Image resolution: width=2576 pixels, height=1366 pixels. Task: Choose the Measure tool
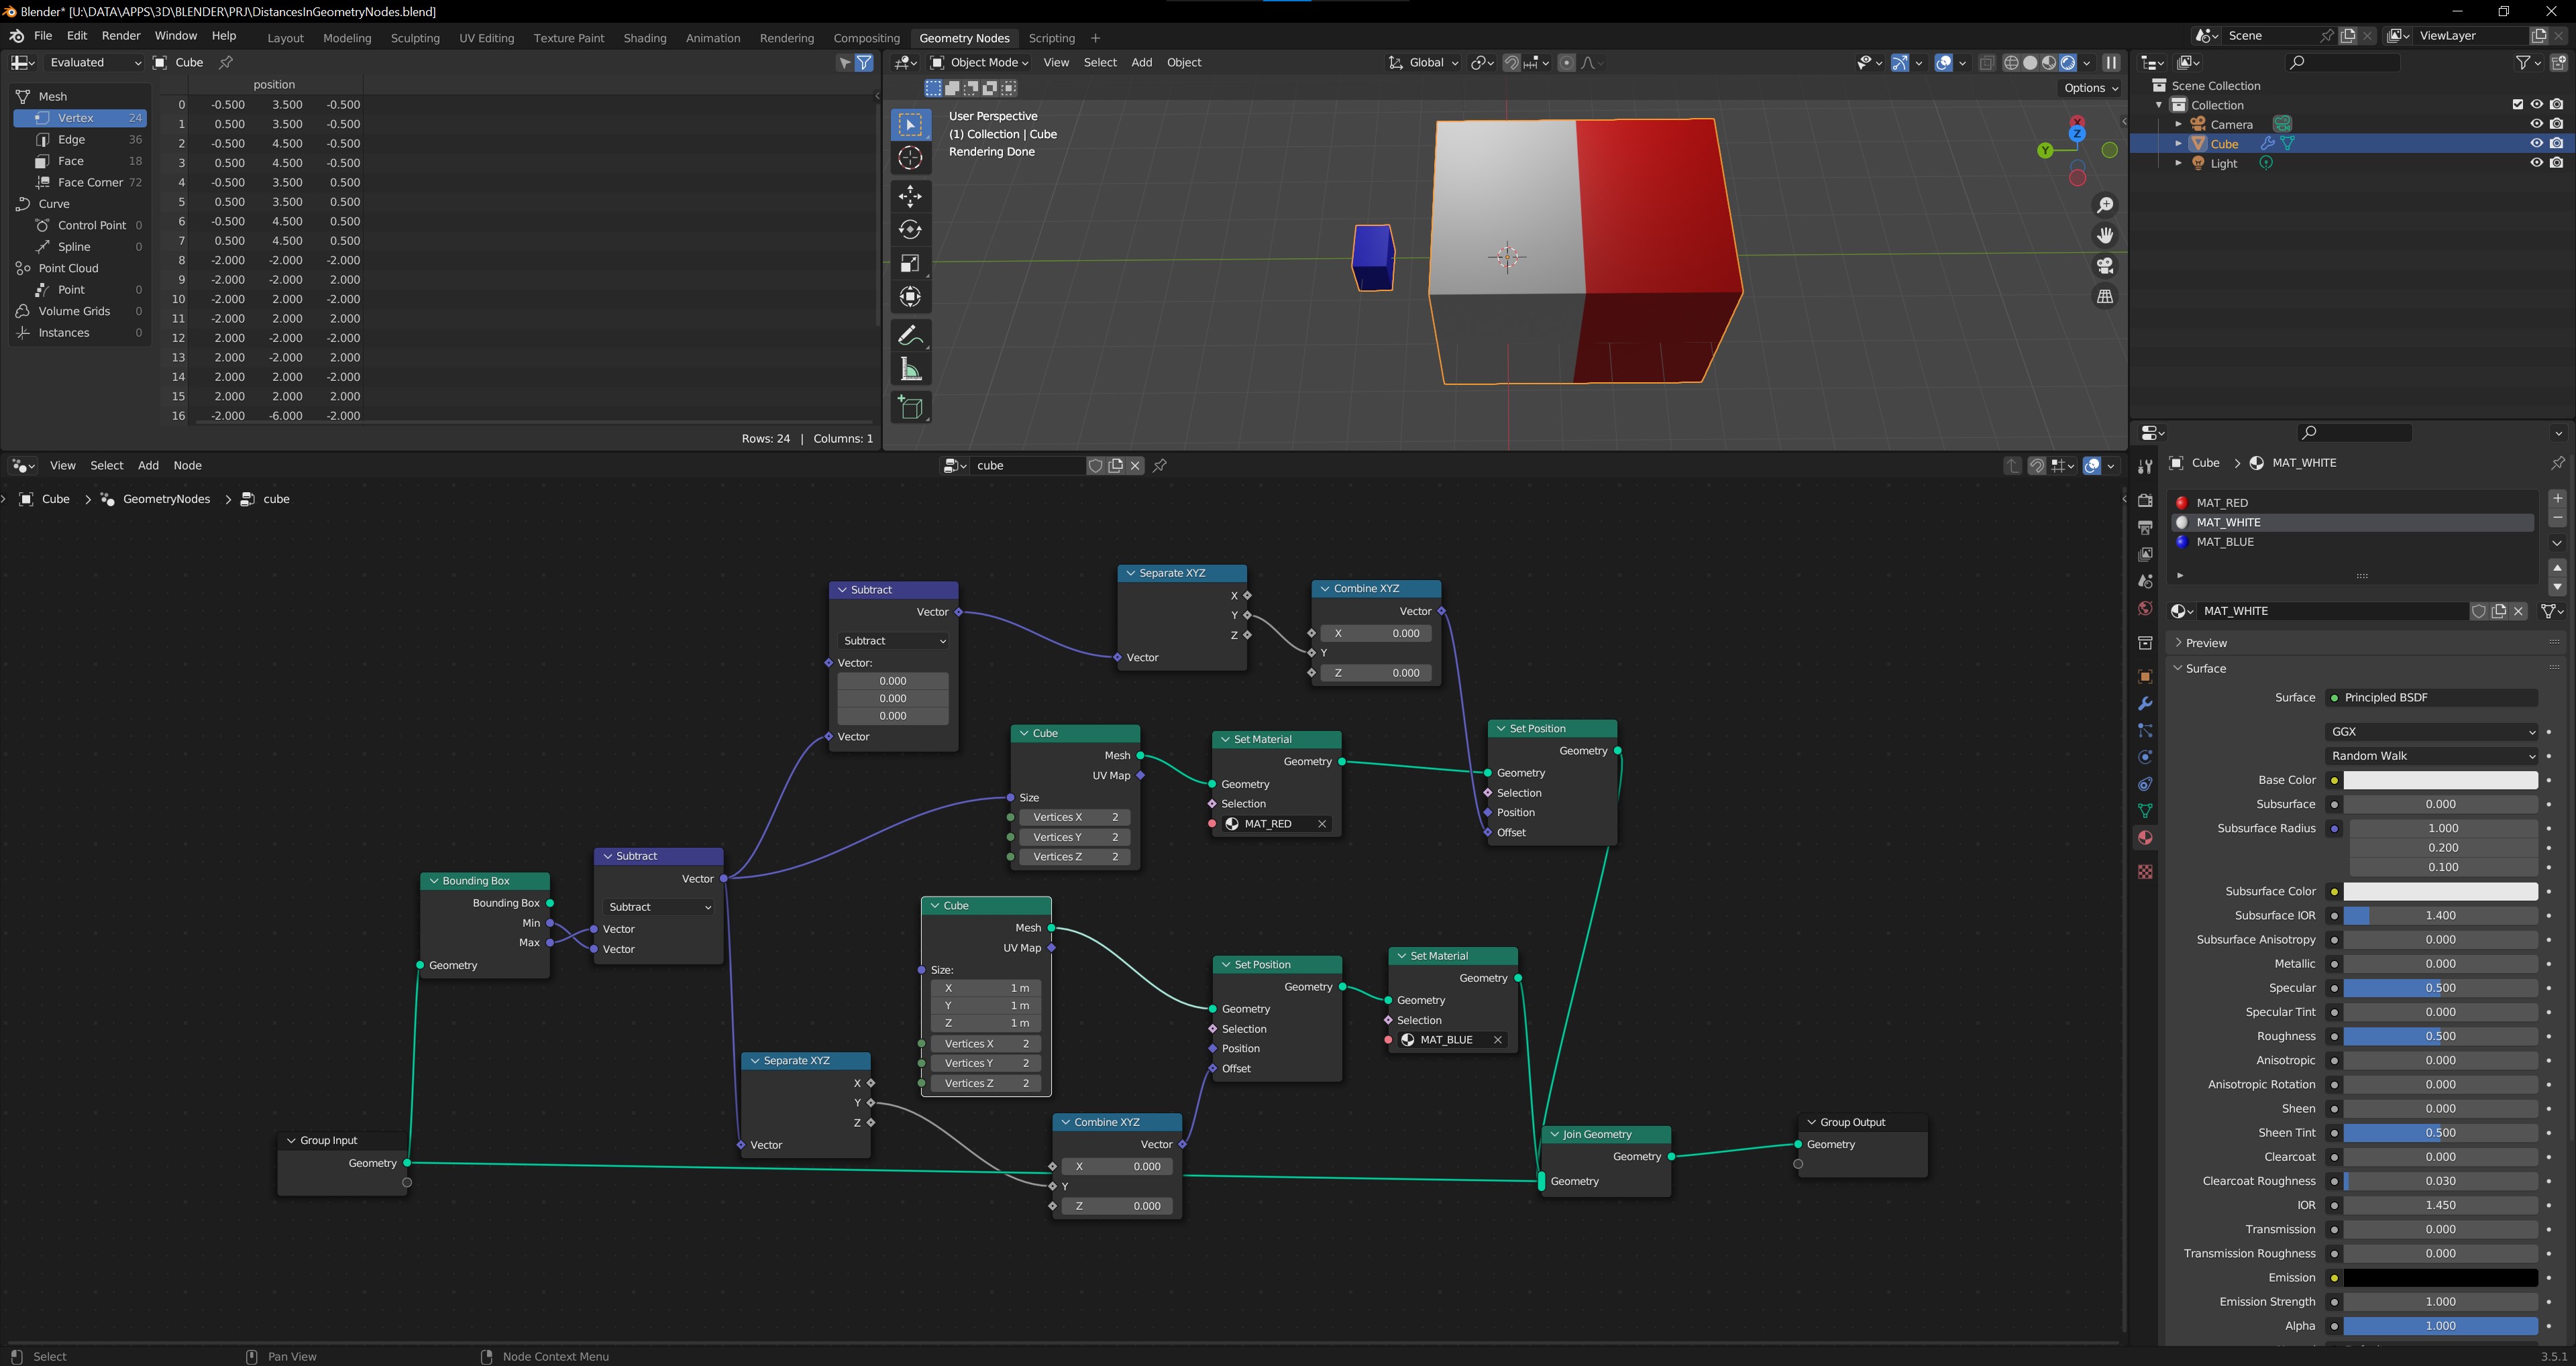click(910, 369)
